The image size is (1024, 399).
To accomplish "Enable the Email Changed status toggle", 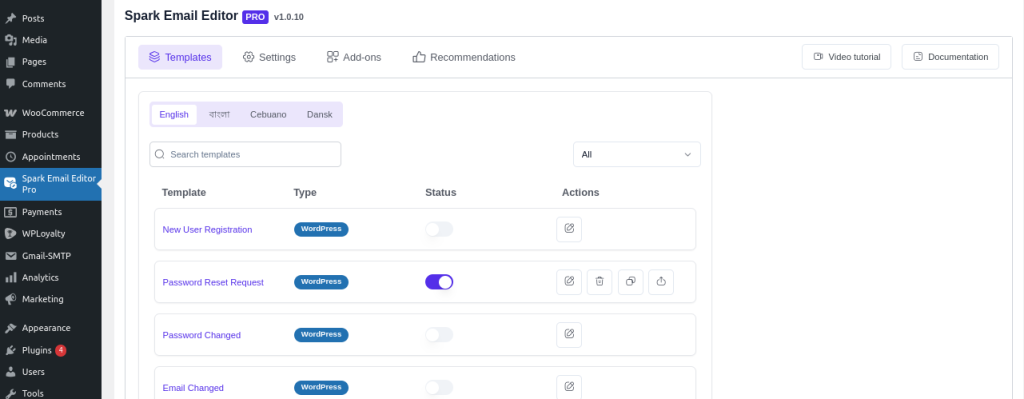I will 439,387.
